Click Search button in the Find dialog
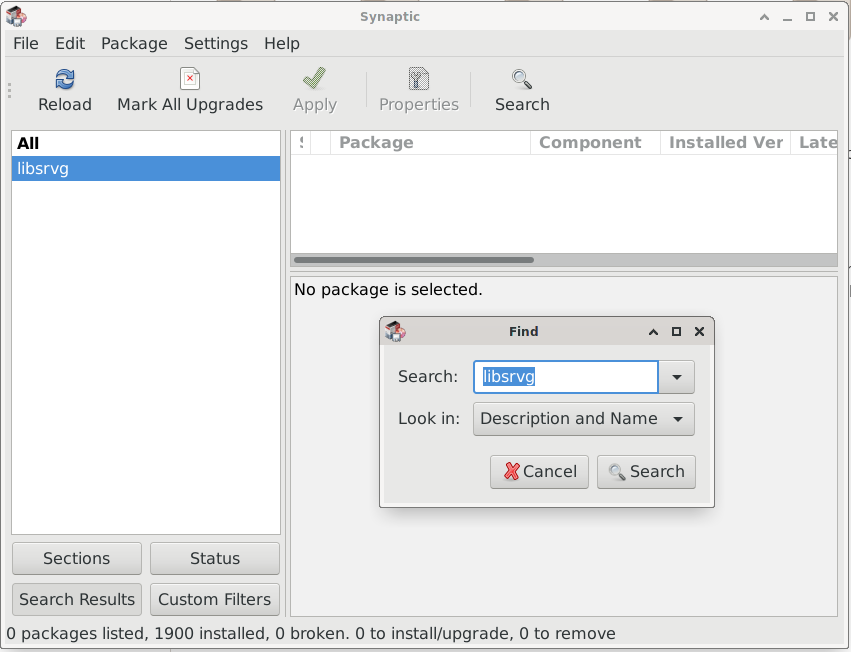Image resolution: width=851 pixels, height=652 pixels. coord(646,472)
